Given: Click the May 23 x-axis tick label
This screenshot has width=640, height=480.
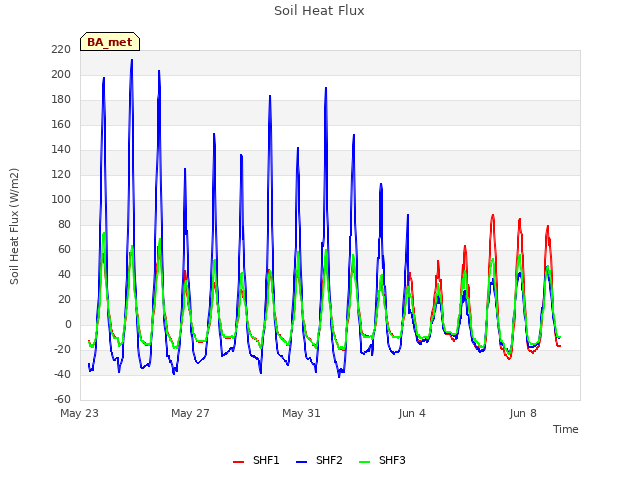Looking at the screenshot, I should [x=80, y=413].
